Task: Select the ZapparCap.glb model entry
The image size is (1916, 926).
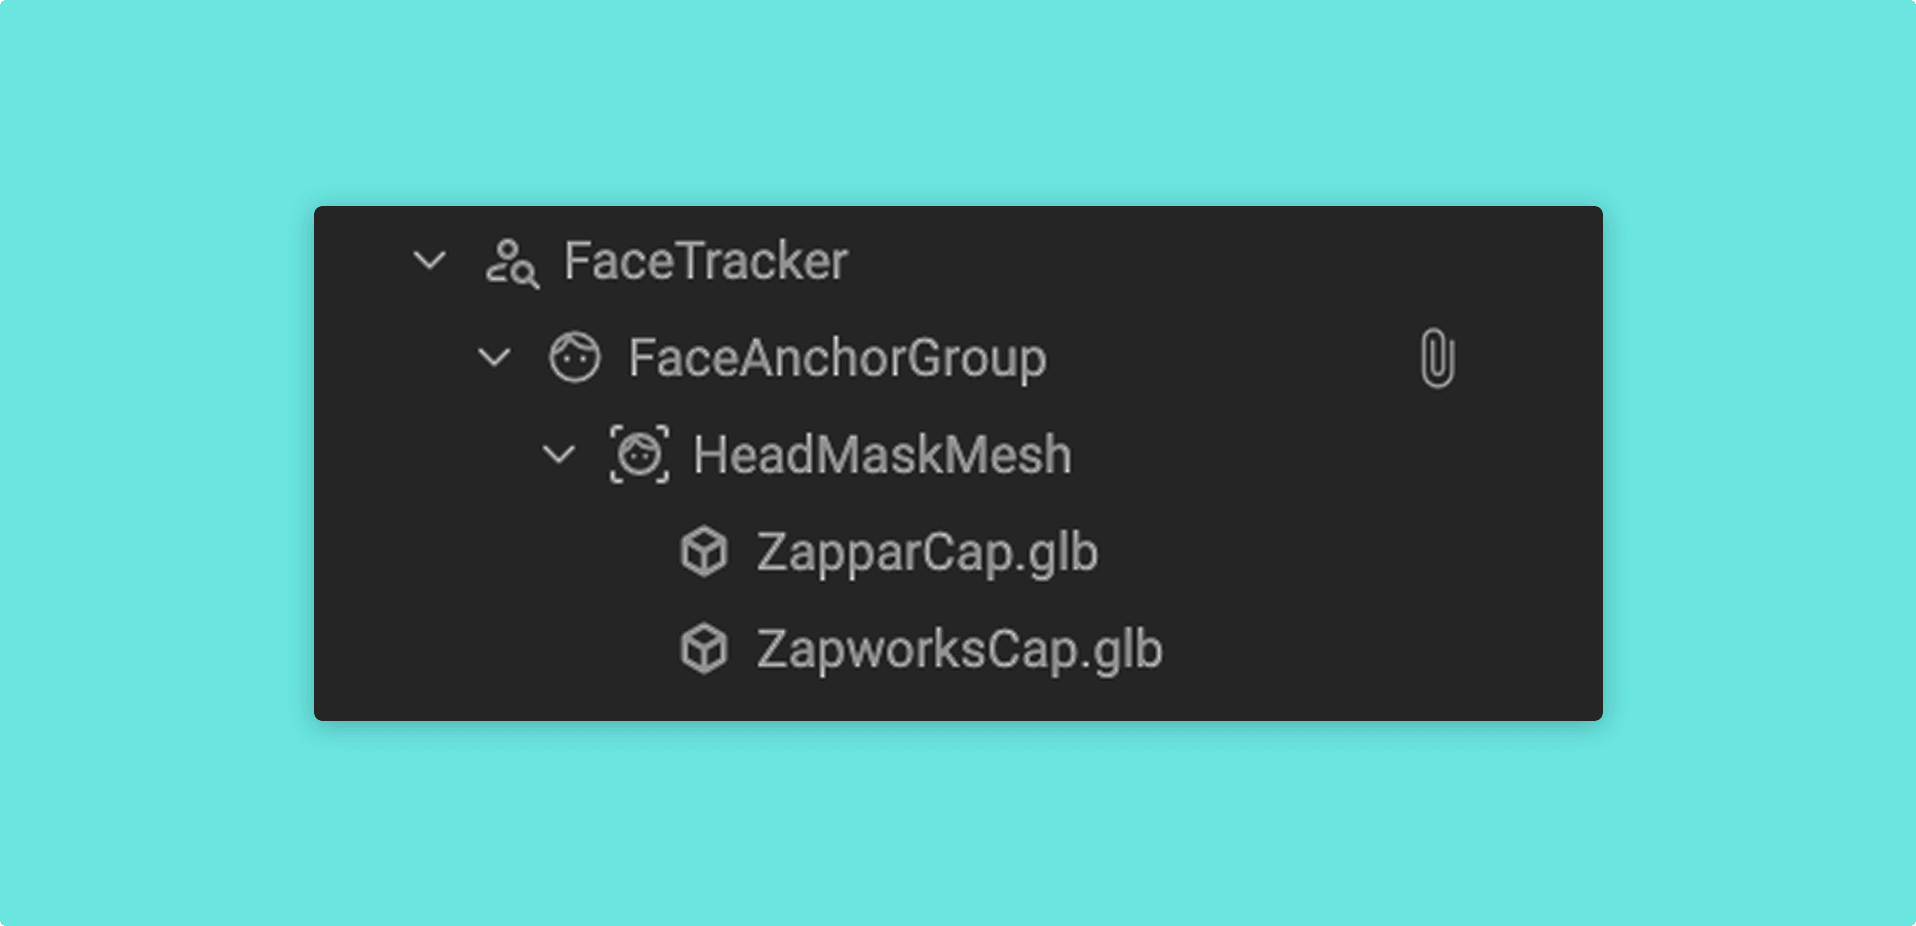Action: click(x=928, y=552)
